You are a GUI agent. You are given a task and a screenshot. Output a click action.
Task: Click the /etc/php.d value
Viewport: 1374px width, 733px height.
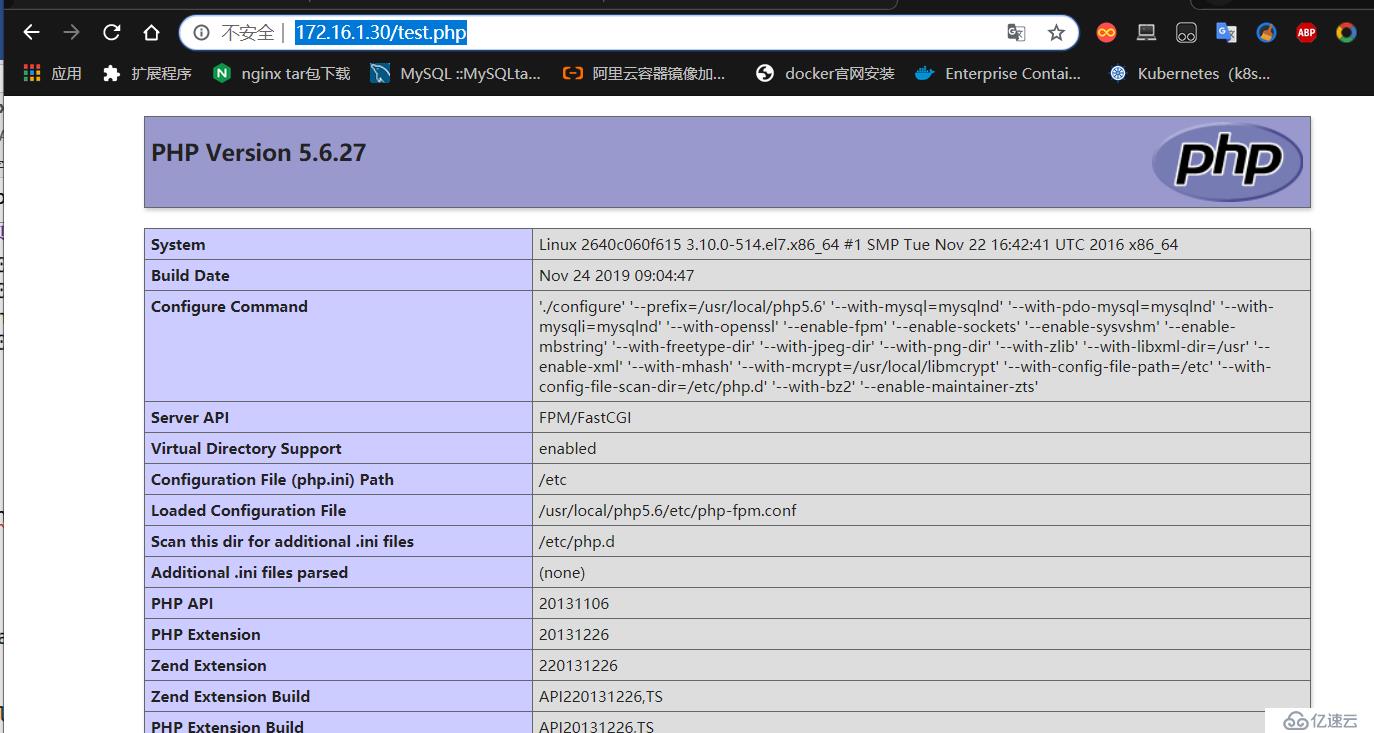(x=577, y=541)
